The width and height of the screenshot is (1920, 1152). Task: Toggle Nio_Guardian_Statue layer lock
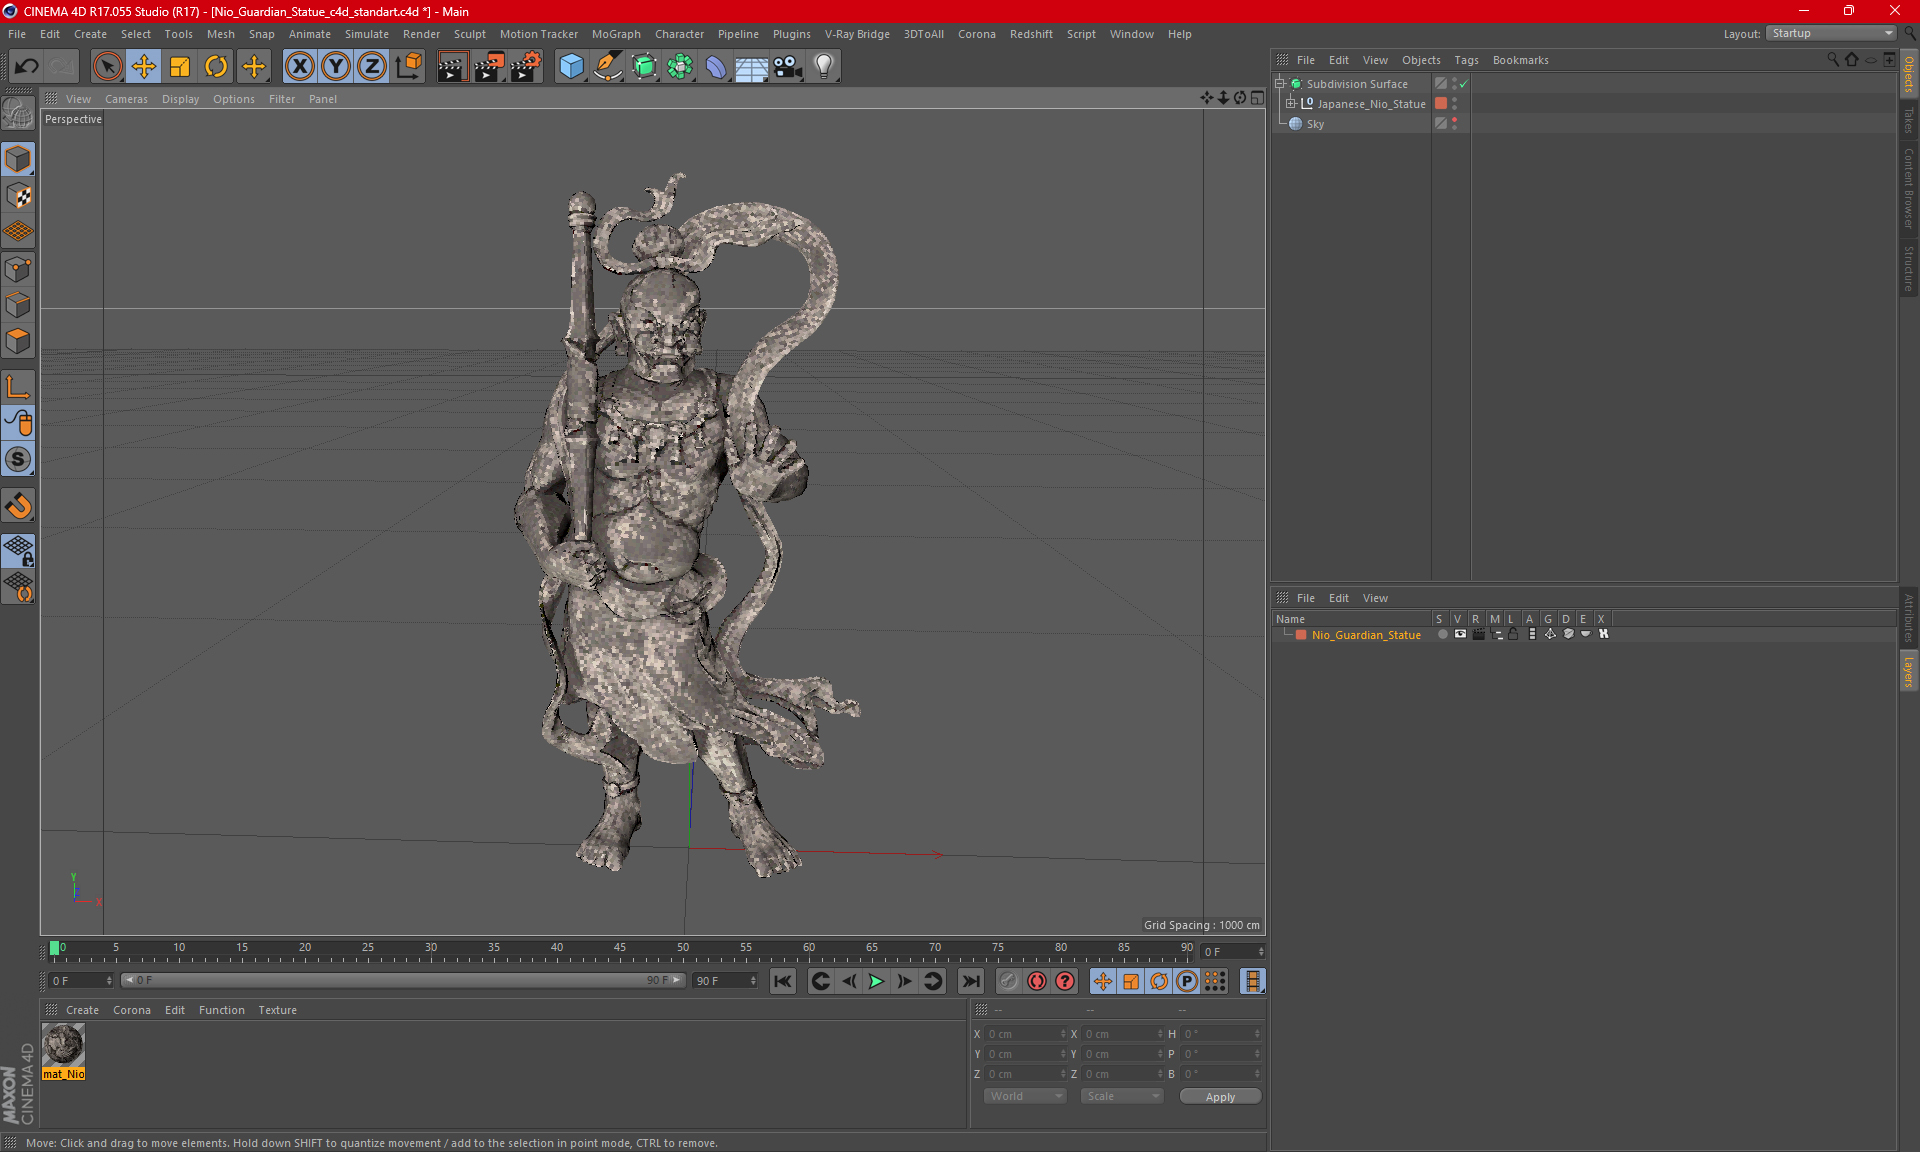click(1513, 634)
